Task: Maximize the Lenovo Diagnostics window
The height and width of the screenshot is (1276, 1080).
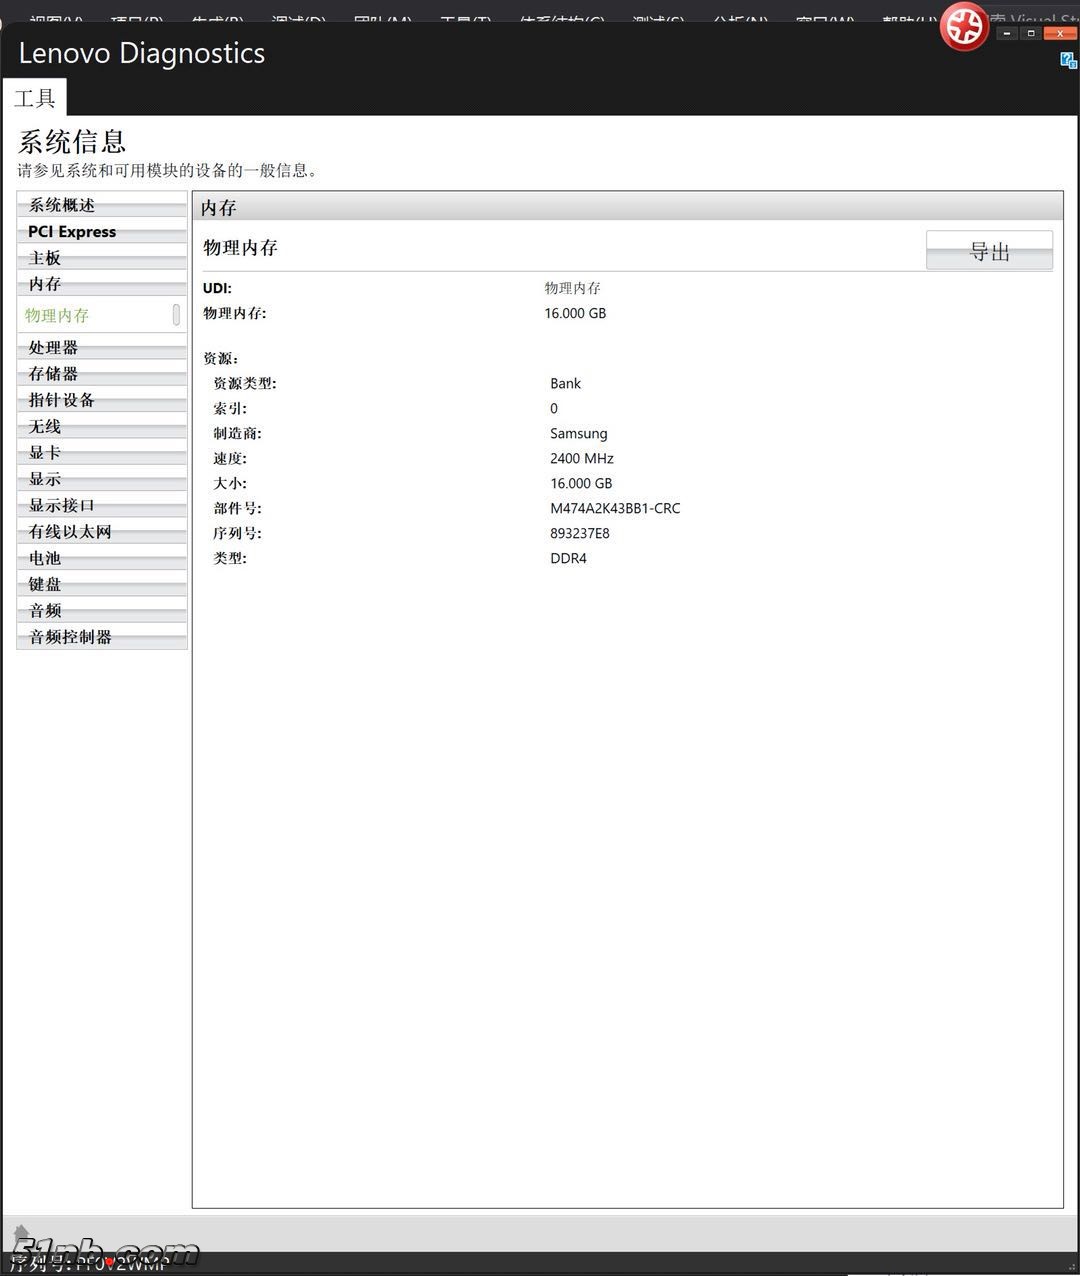Action: click(1031, 33)
